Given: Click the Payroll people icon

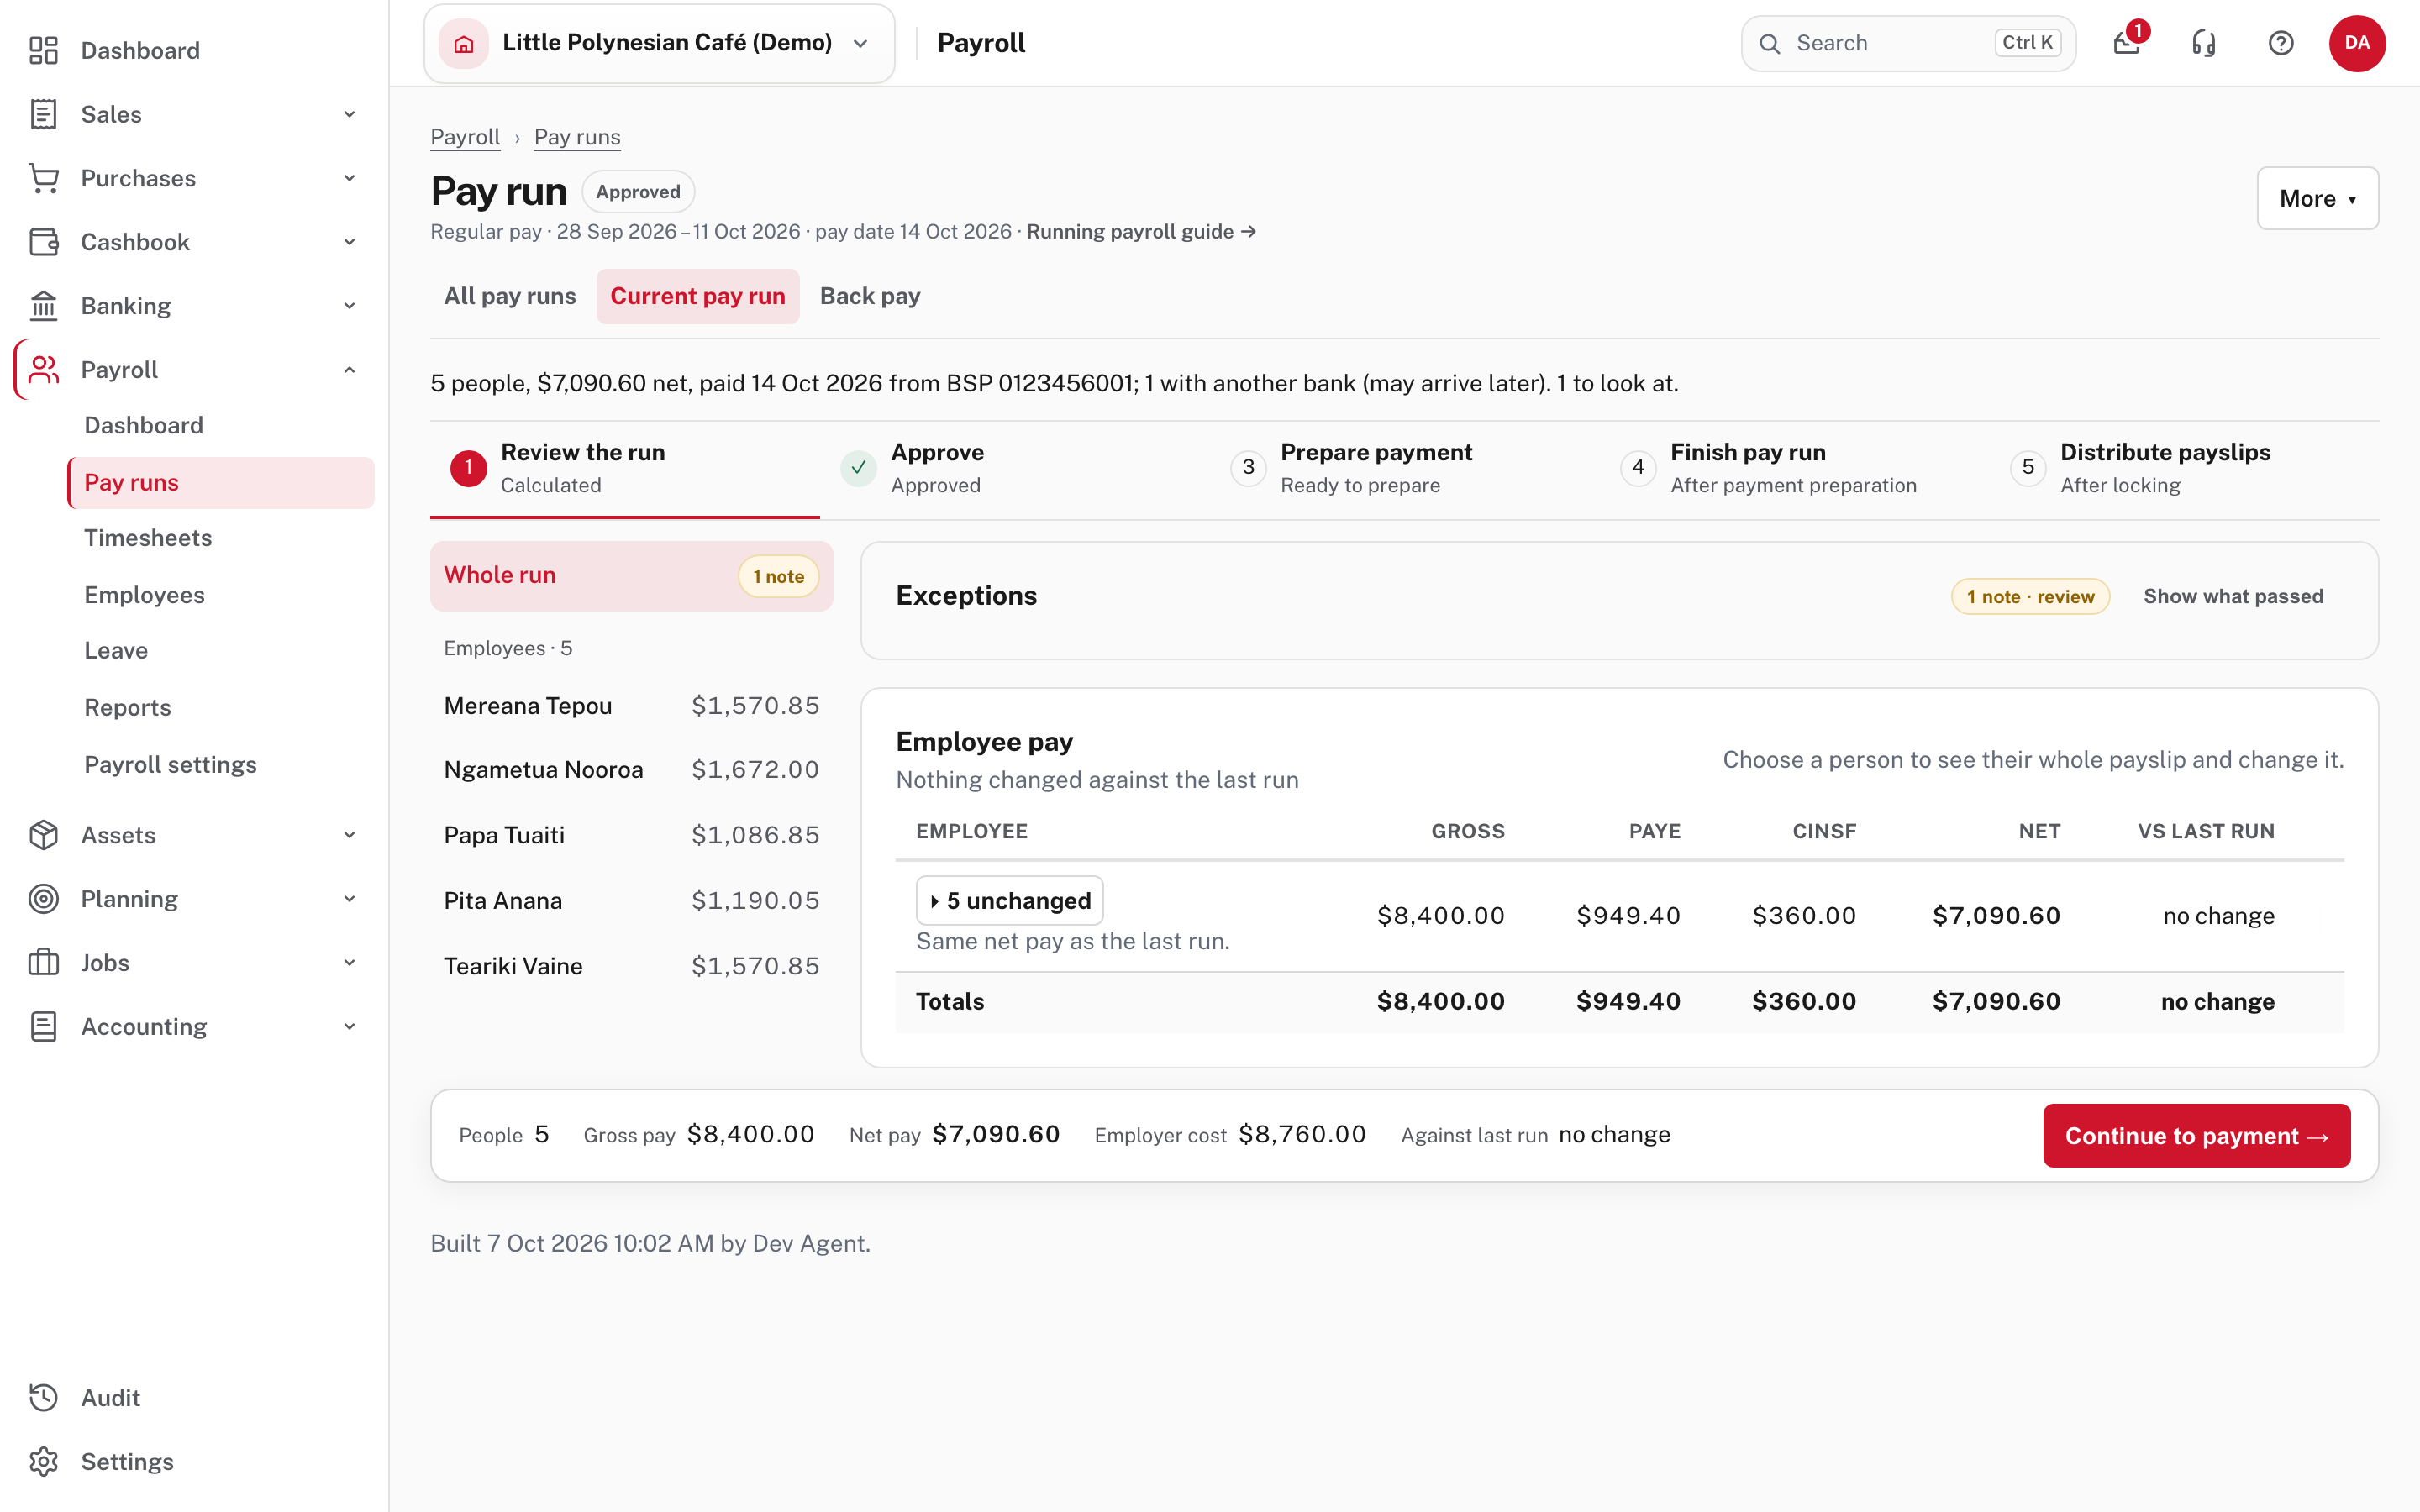Looking at the screenshot, I should [43, 370].
